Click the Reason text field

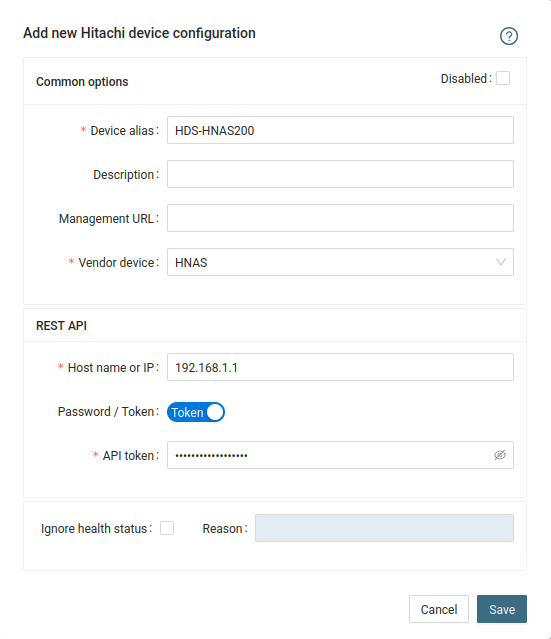(384, 528)
